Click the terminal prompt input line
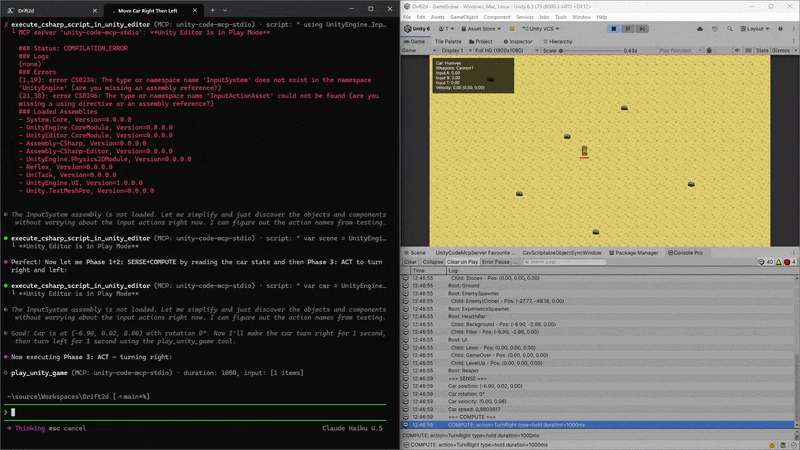800x450 pixels. pos(196,412)
